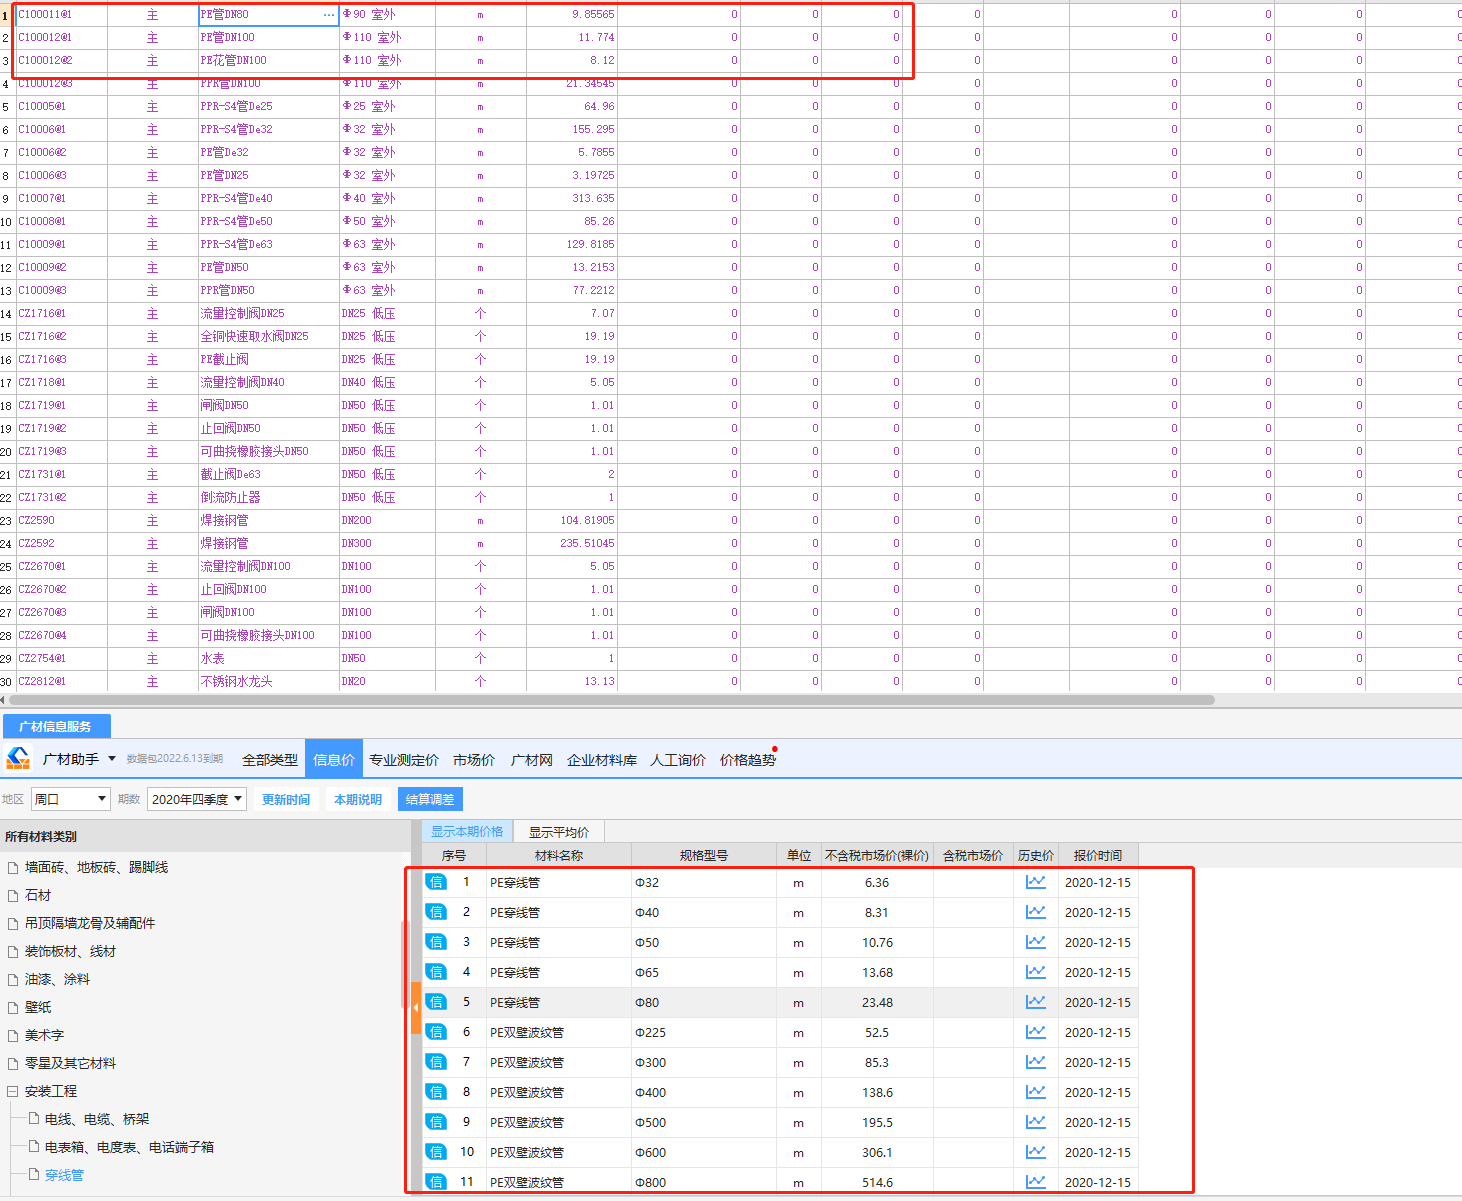
Task: Click the 信 icon for PE穿线管 Φ65
Action: (x=436, y=972)
